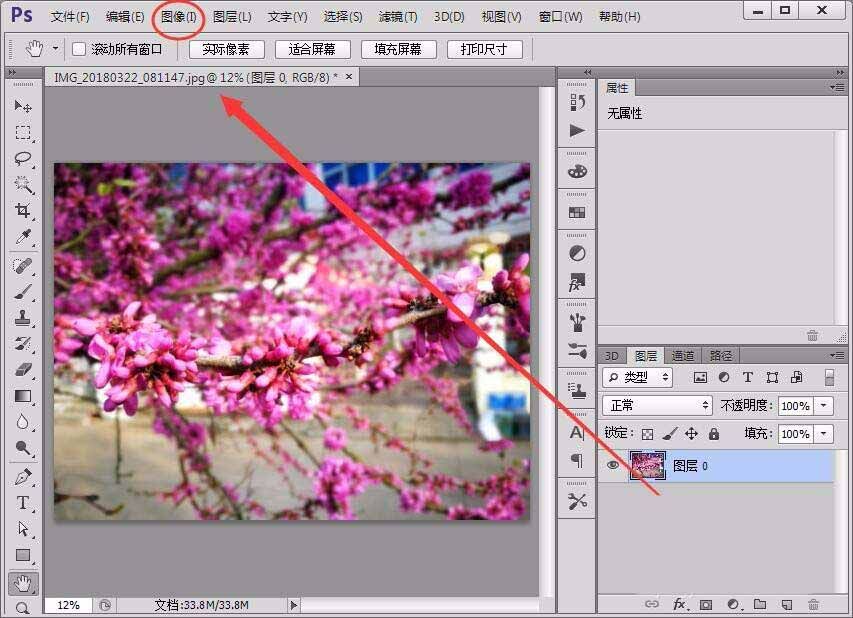Viewport: 853px width, 618px height.
Task: Click the 图层 0 layer thumbnail
Action: coord(647,465)
